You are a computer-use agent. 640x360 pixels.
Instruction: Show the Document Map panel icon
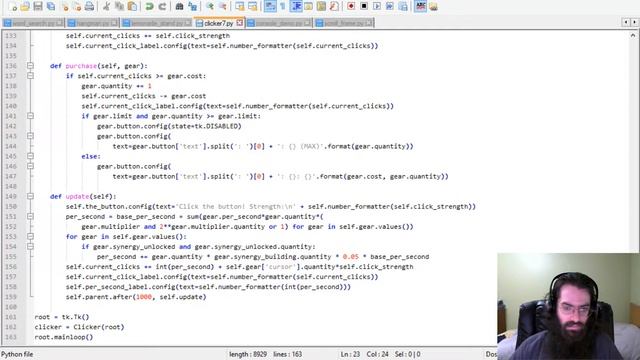321,7
